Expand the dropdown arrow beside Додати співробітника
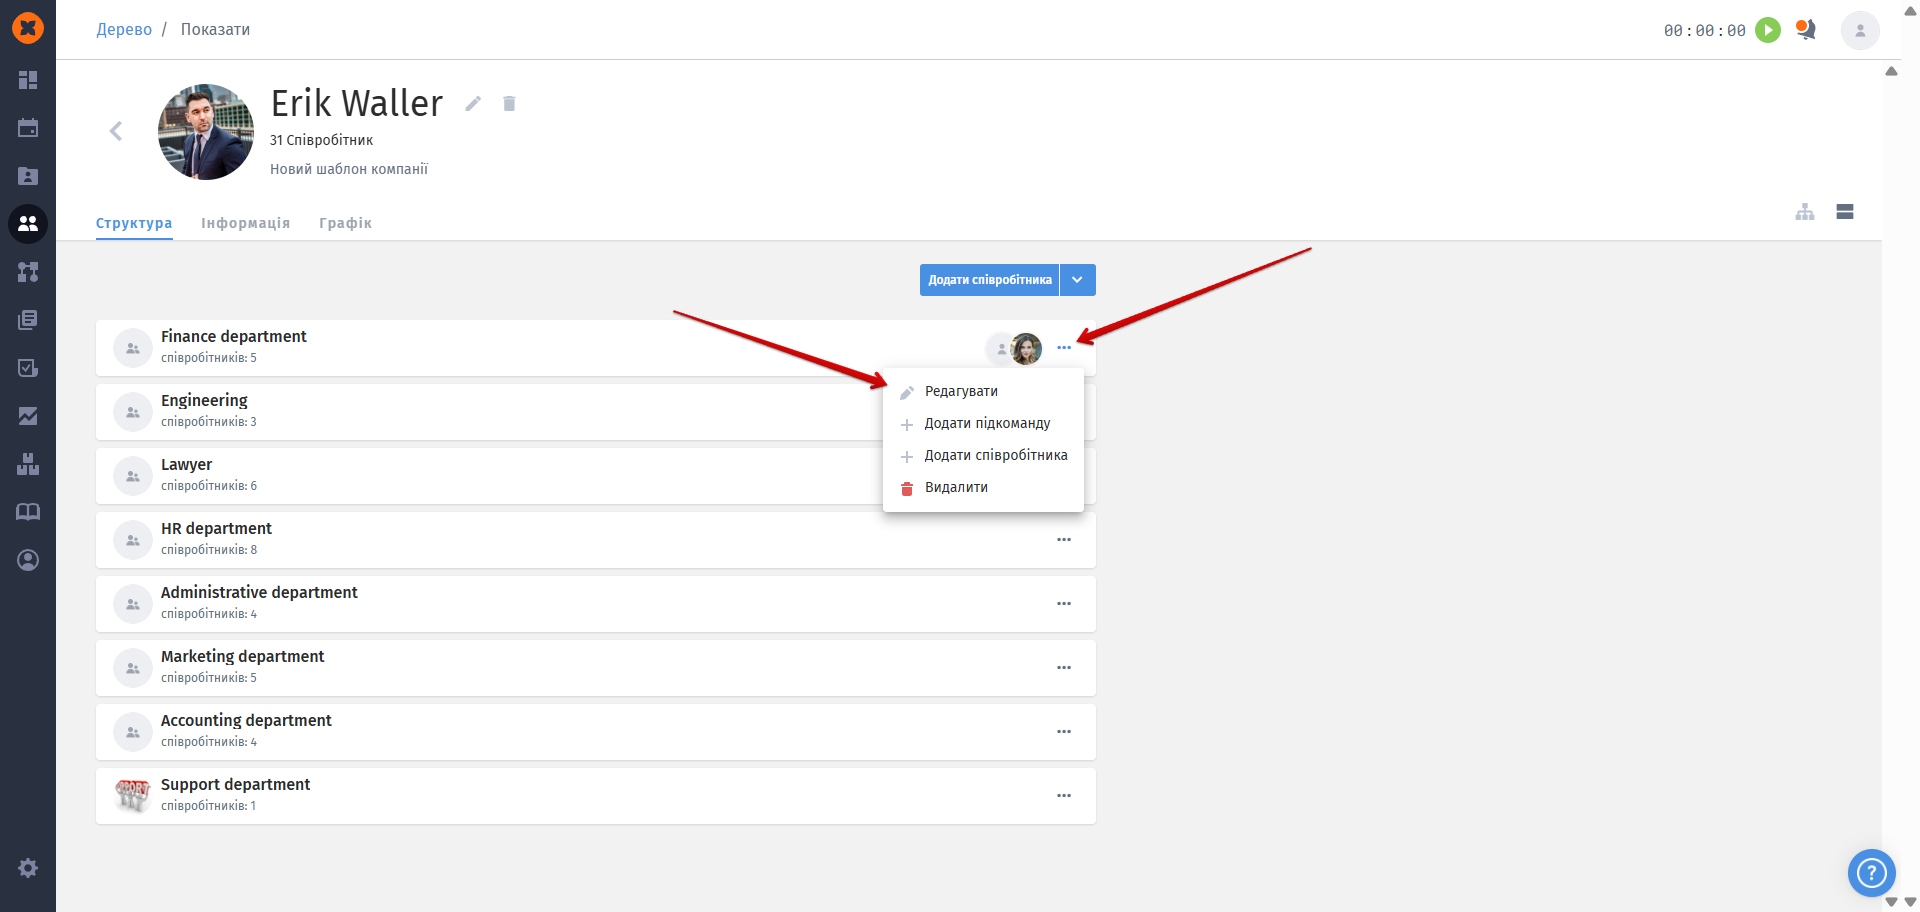Image resolution: width=1920 pixels, height=912 pixels. coord(1078,280)
